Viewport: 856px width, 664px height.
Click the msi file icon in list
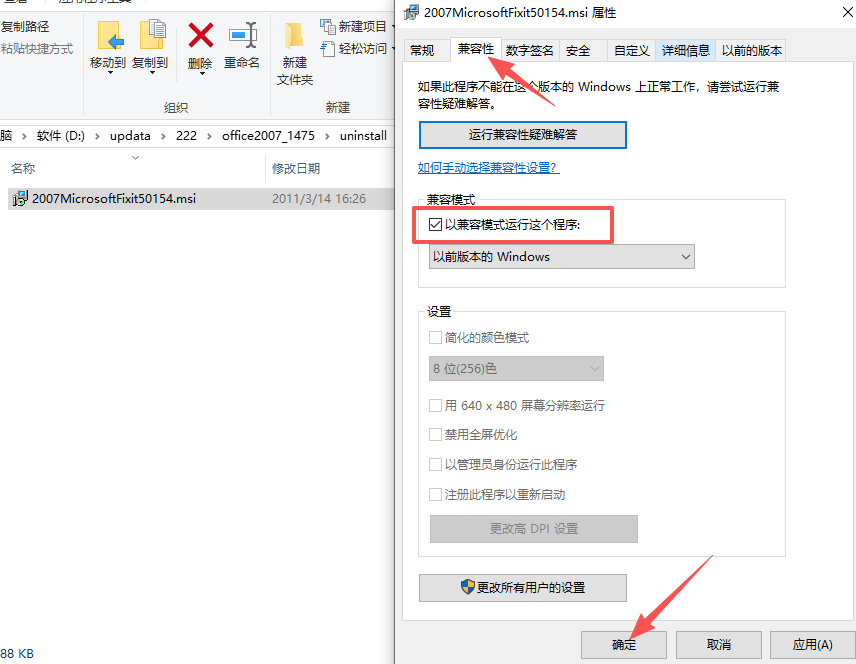click(x=20, y=198)
